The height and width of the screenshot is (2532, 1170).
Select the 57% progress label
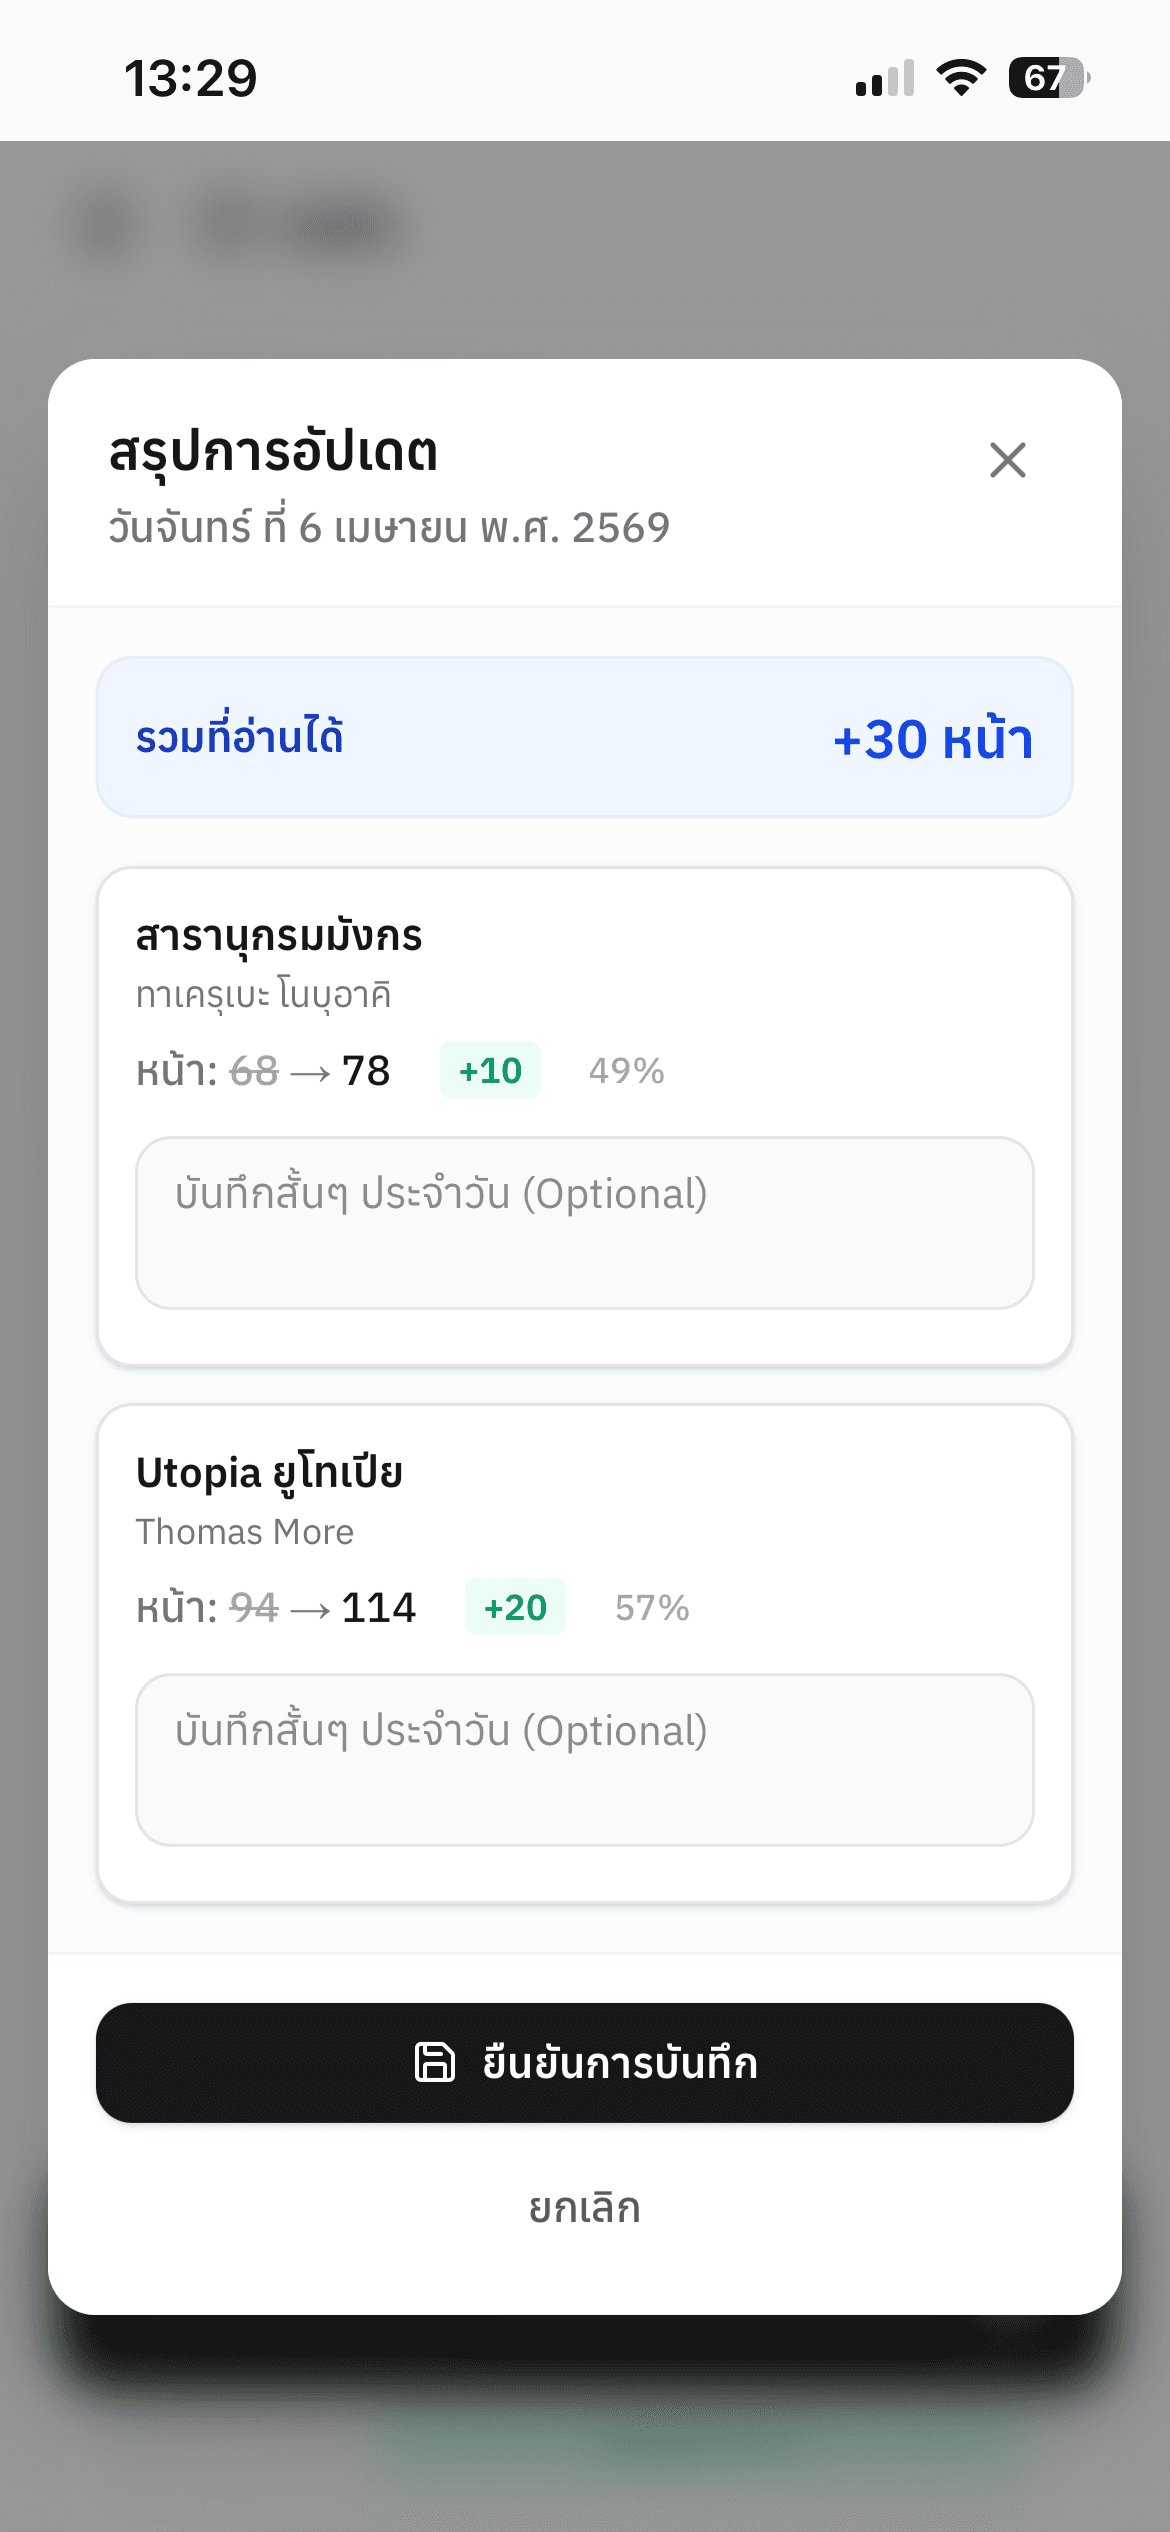coord(652,1607)
